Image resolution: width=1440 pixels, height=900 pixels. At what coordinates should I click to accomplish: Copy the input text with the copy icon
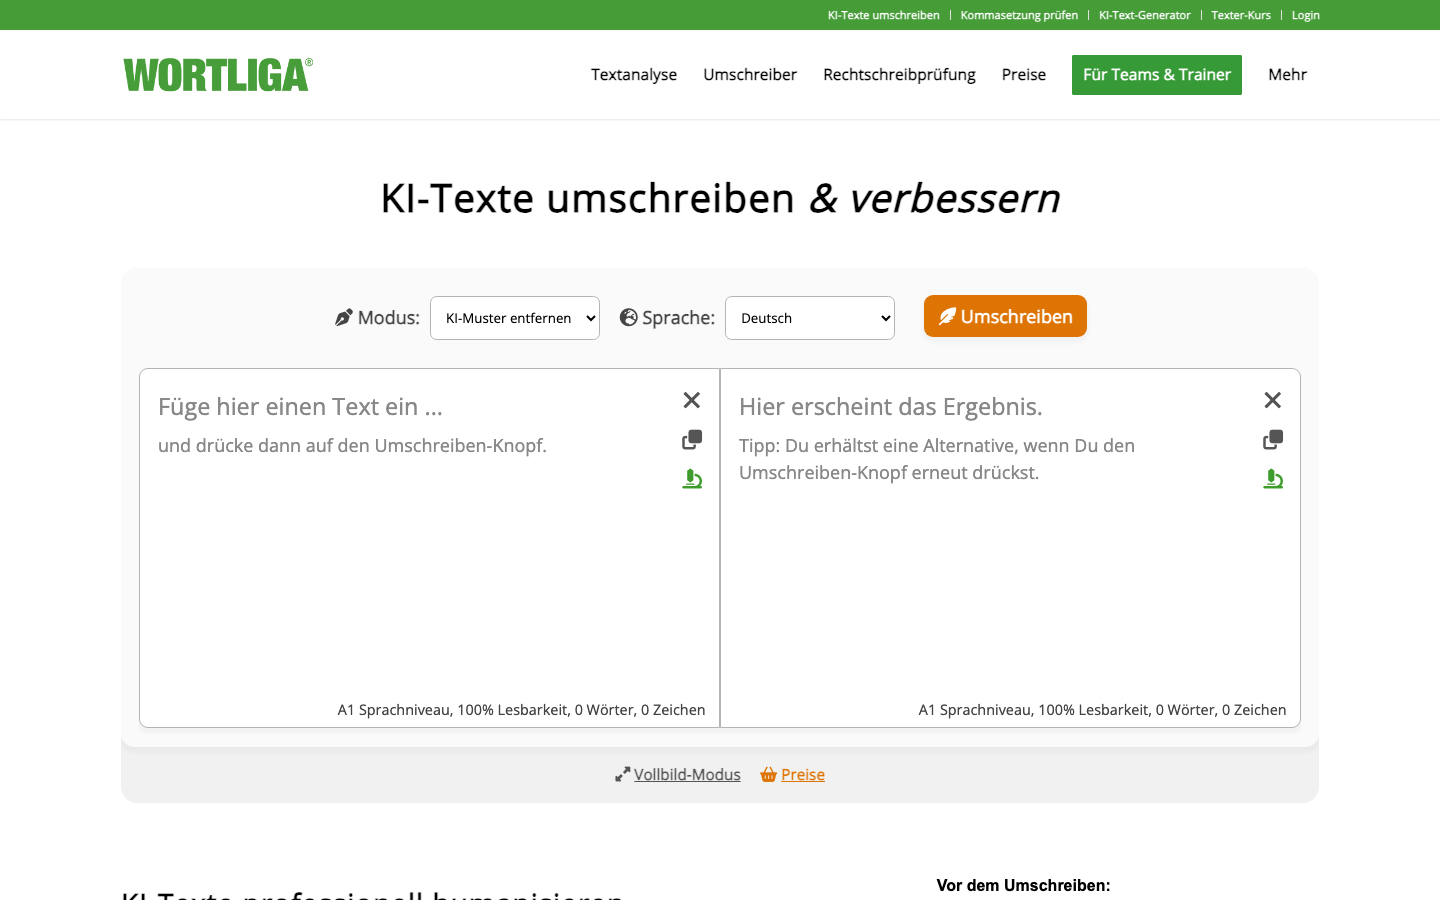pyautogui.click(x=692, y=440)
